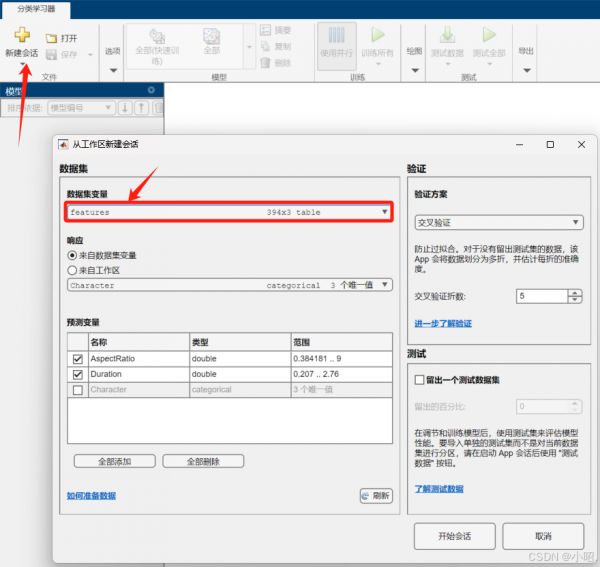Enable 留出一个测试数据集 checkbox

click(419, 380)
